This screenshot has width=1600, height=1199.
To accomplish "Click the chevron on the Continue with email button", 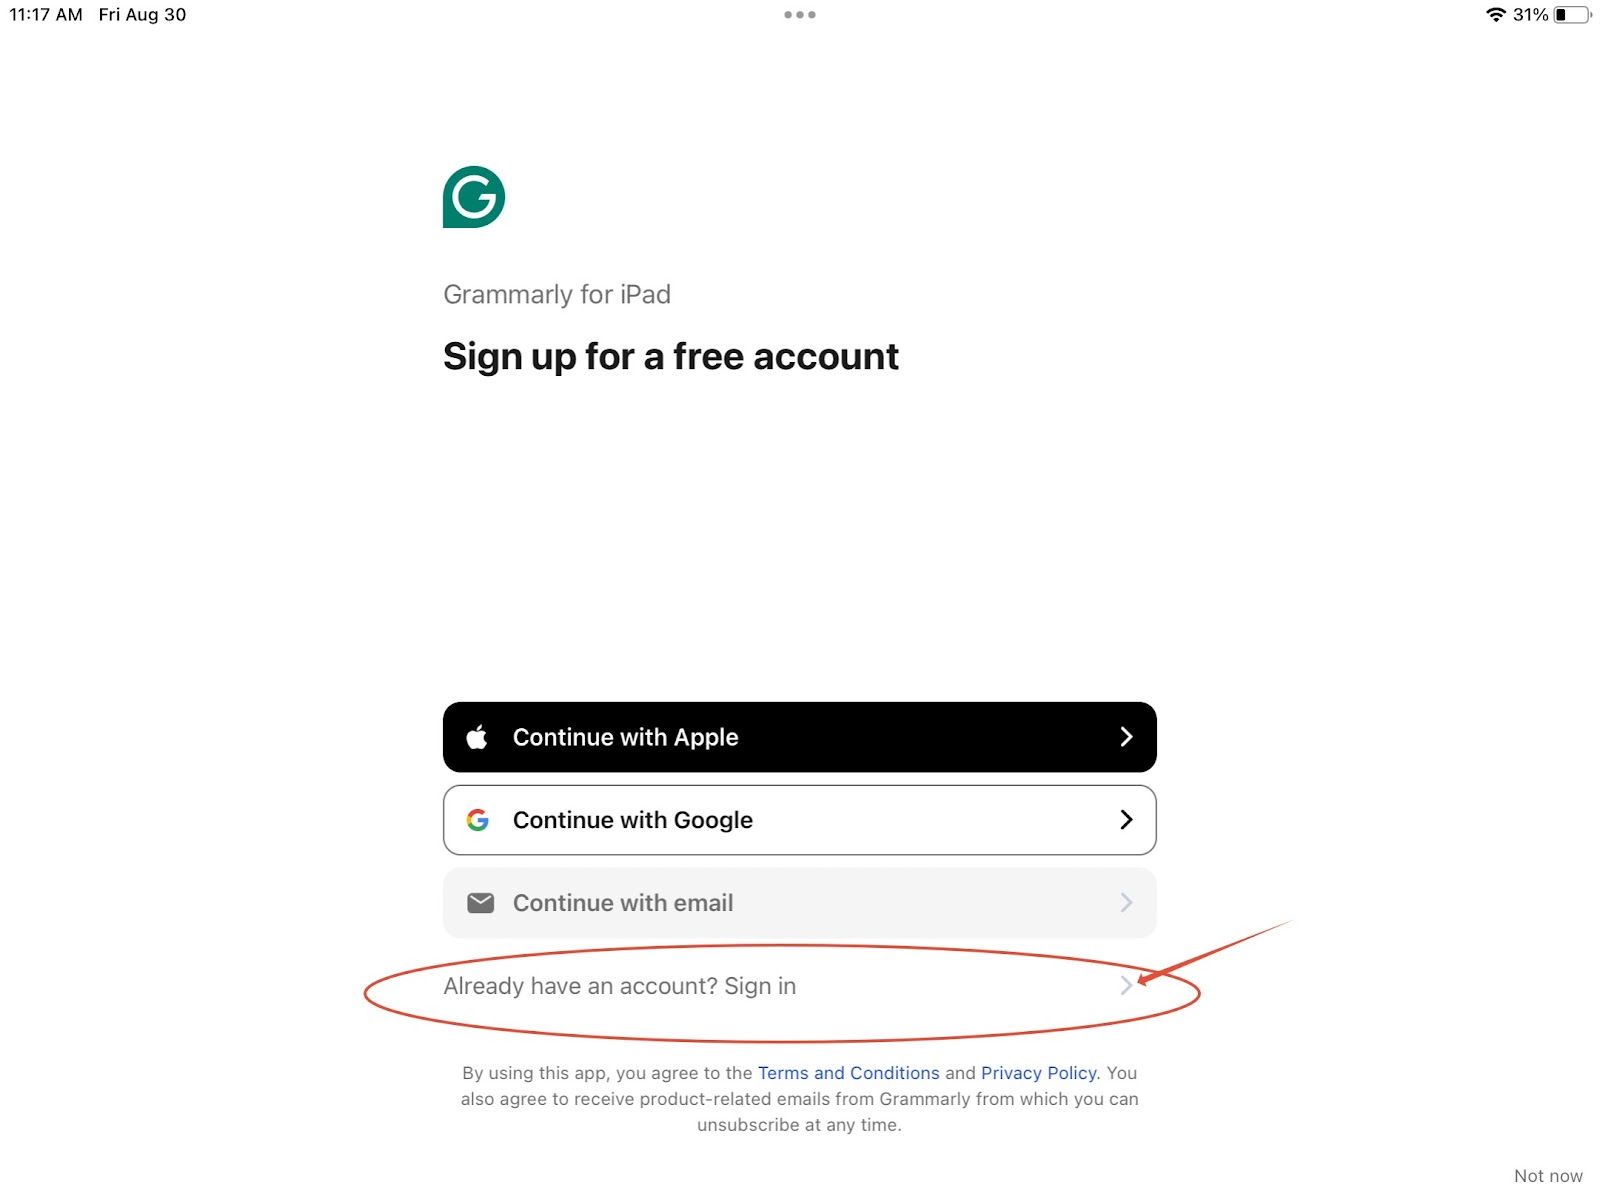I will pyautogui.click(x=1126, y=903).
